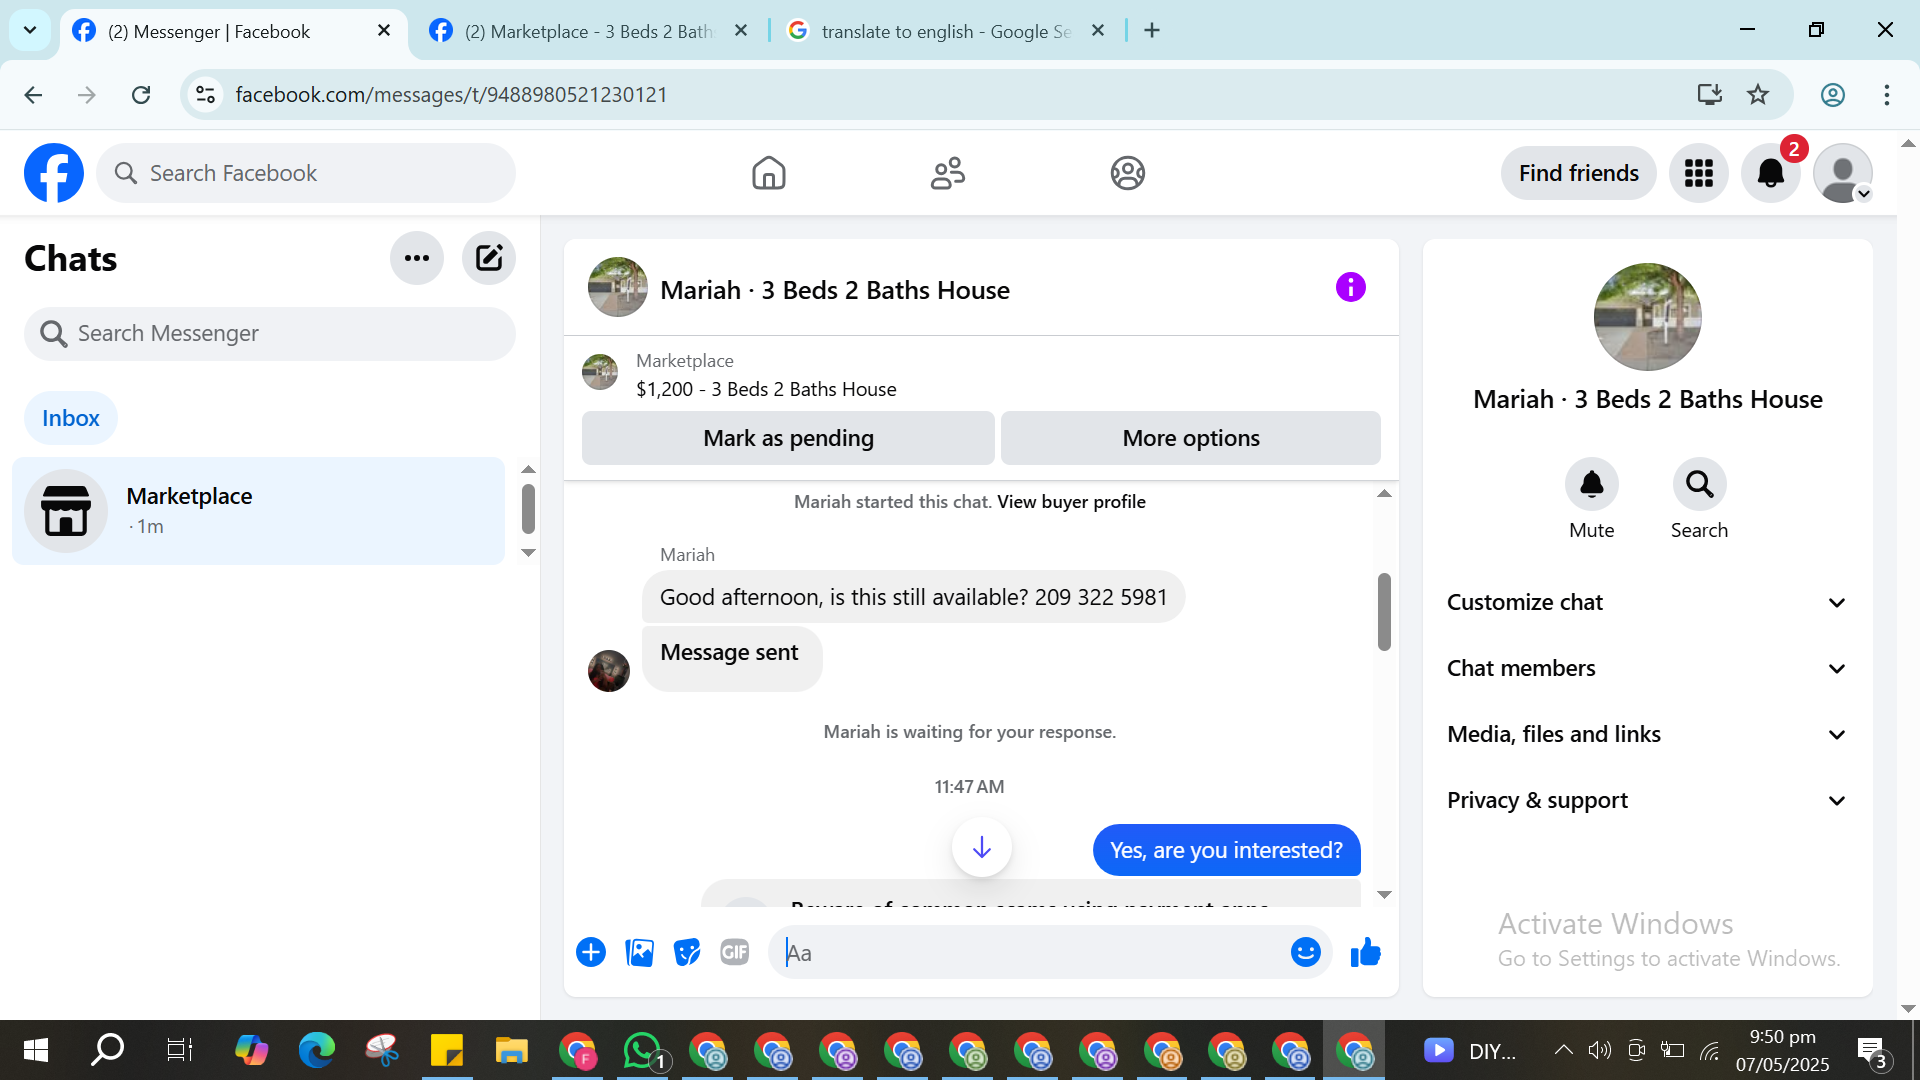
Task: Open chat options three-dots menu
Action: (x=416, y=258)
